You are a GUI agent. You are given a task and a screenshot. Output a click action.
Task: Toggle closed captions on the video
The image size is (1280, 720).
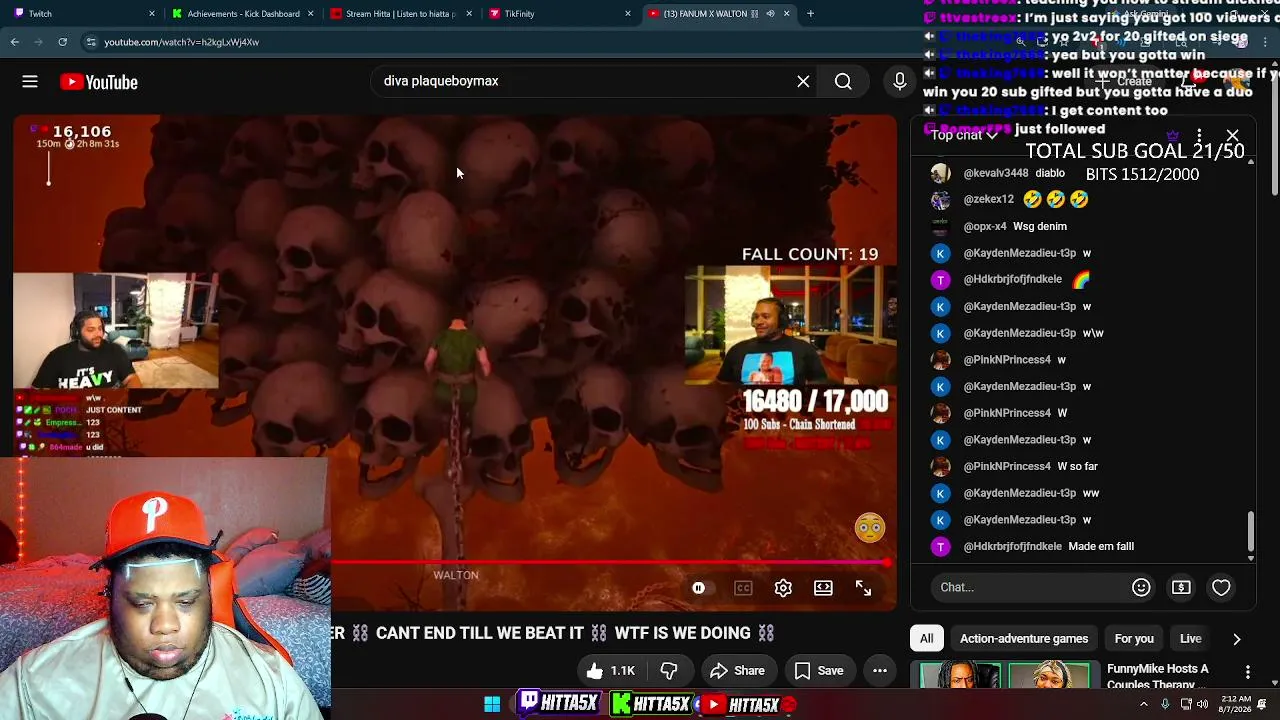743,588
